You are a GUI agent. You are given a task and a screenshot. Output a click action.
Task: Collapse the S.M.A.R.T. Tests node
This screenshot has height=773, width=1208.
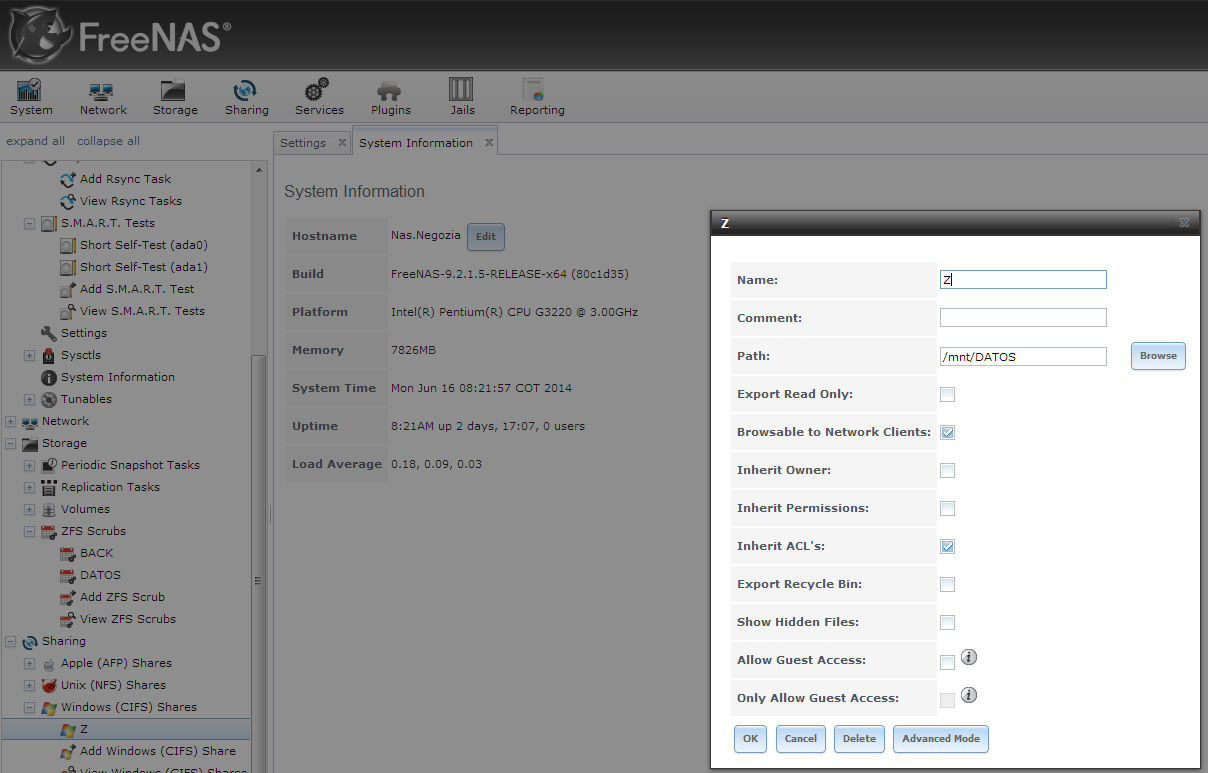coord(29,223)
